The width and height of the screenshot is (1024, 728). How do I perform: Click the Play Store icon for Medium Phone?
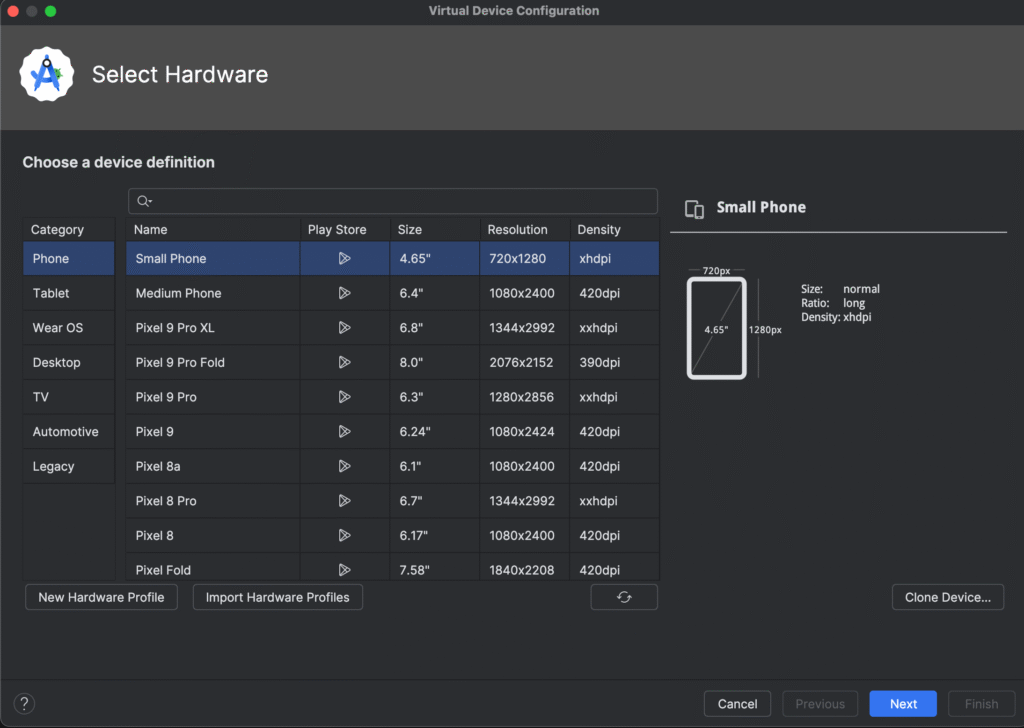(344, 293)
